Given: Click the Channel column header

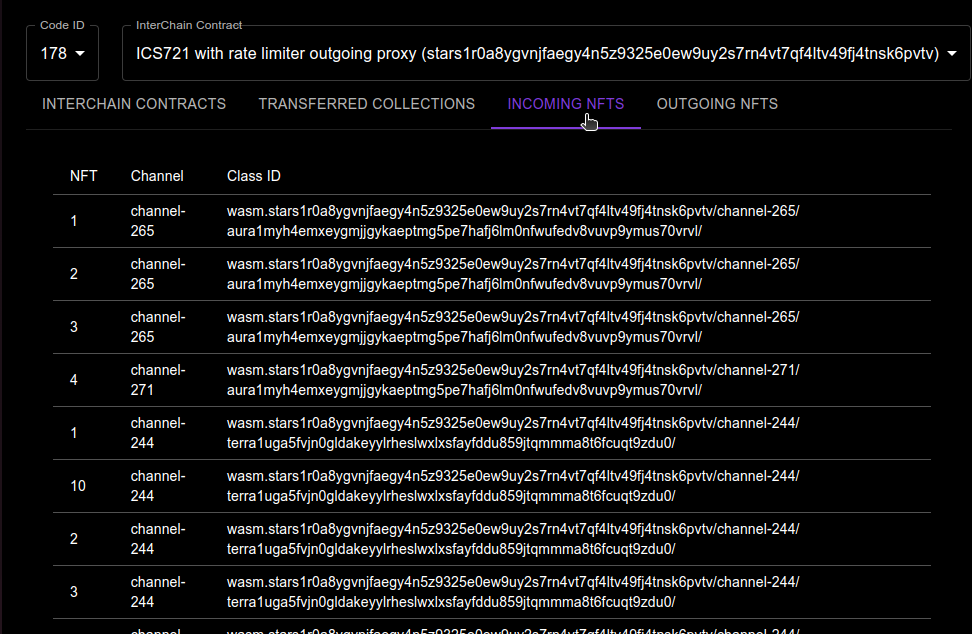Looking at the screenshot, I should [x=157, y=176].
